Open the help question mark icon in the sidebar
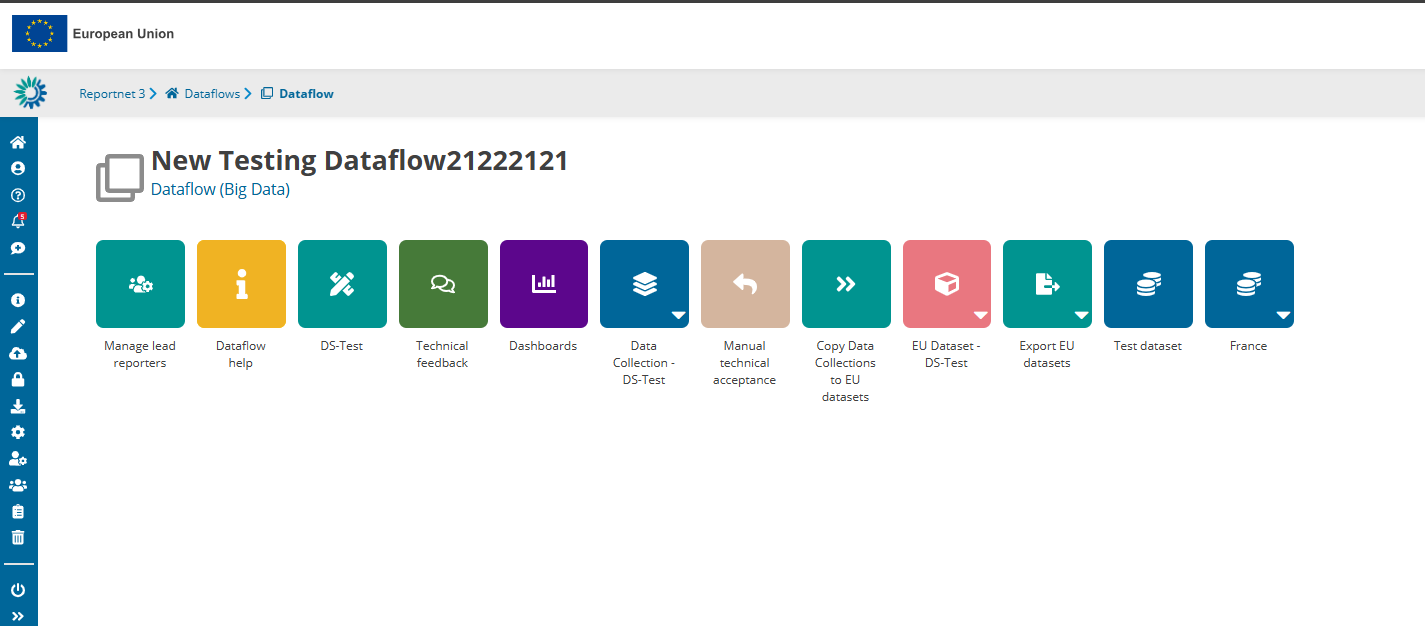This screenshot has width=1425, height=626. point(18,195)
